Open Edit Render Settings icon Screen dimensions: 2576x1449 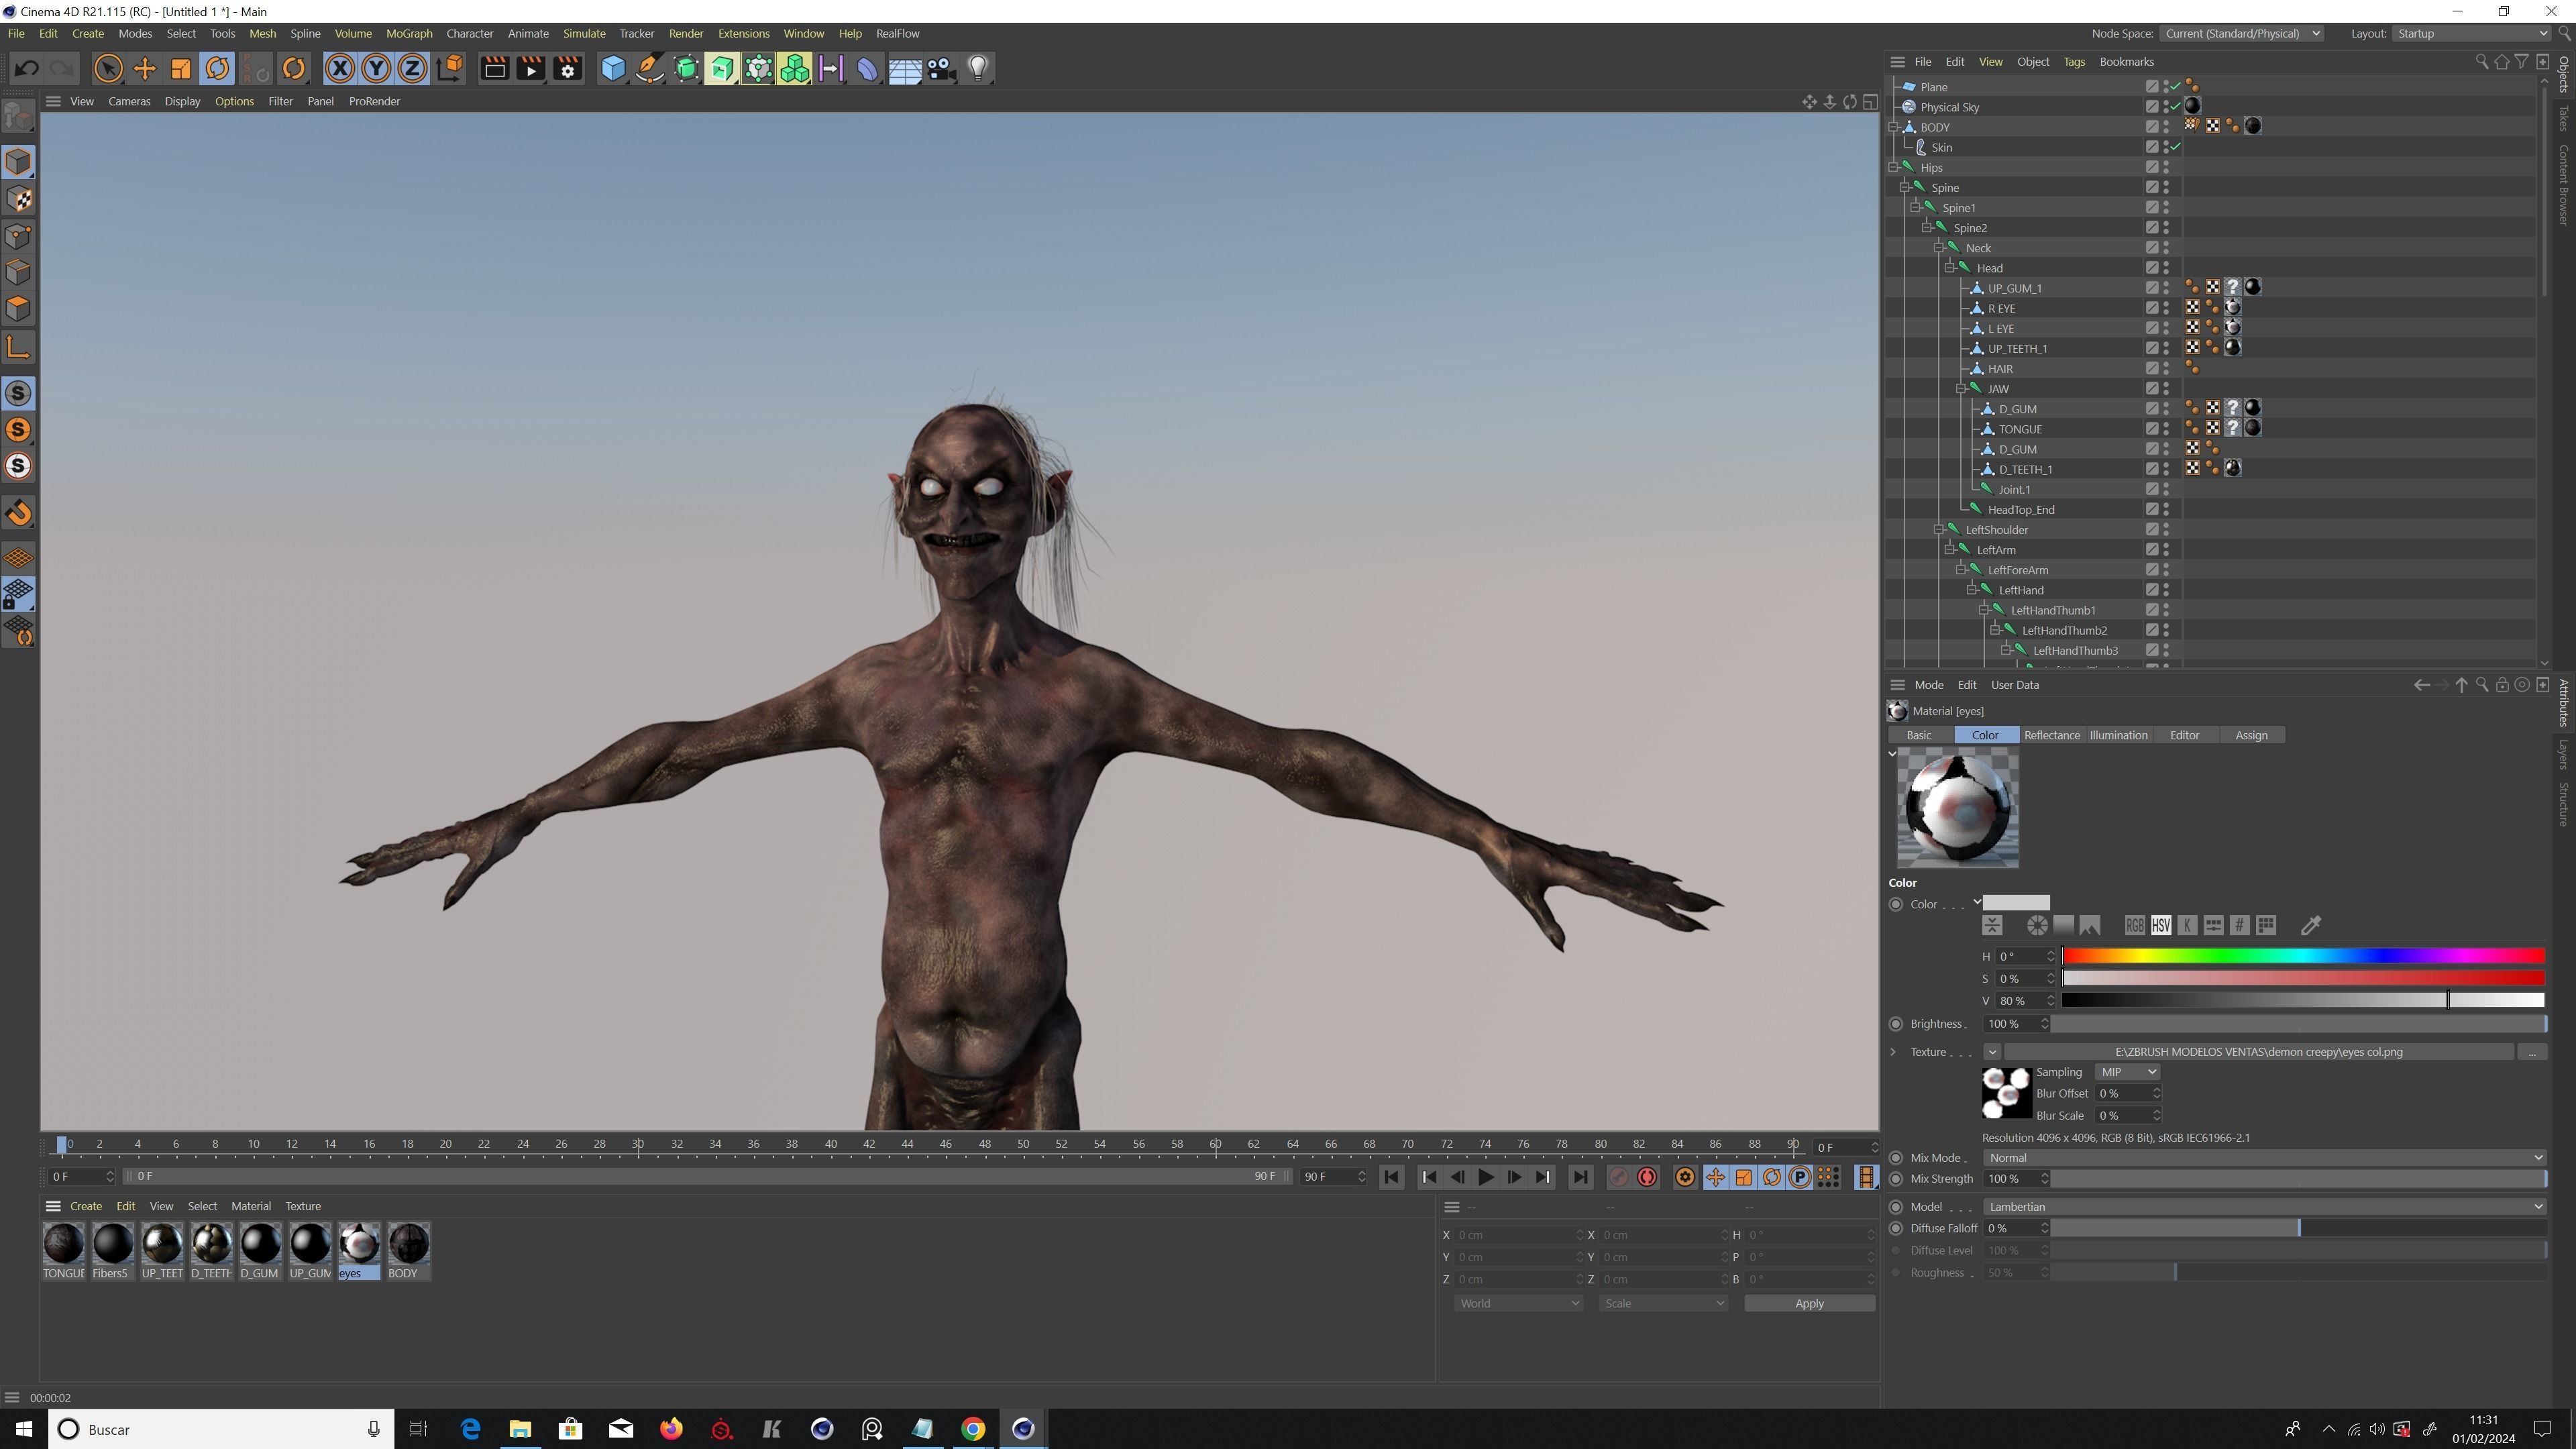coord(567,69)
